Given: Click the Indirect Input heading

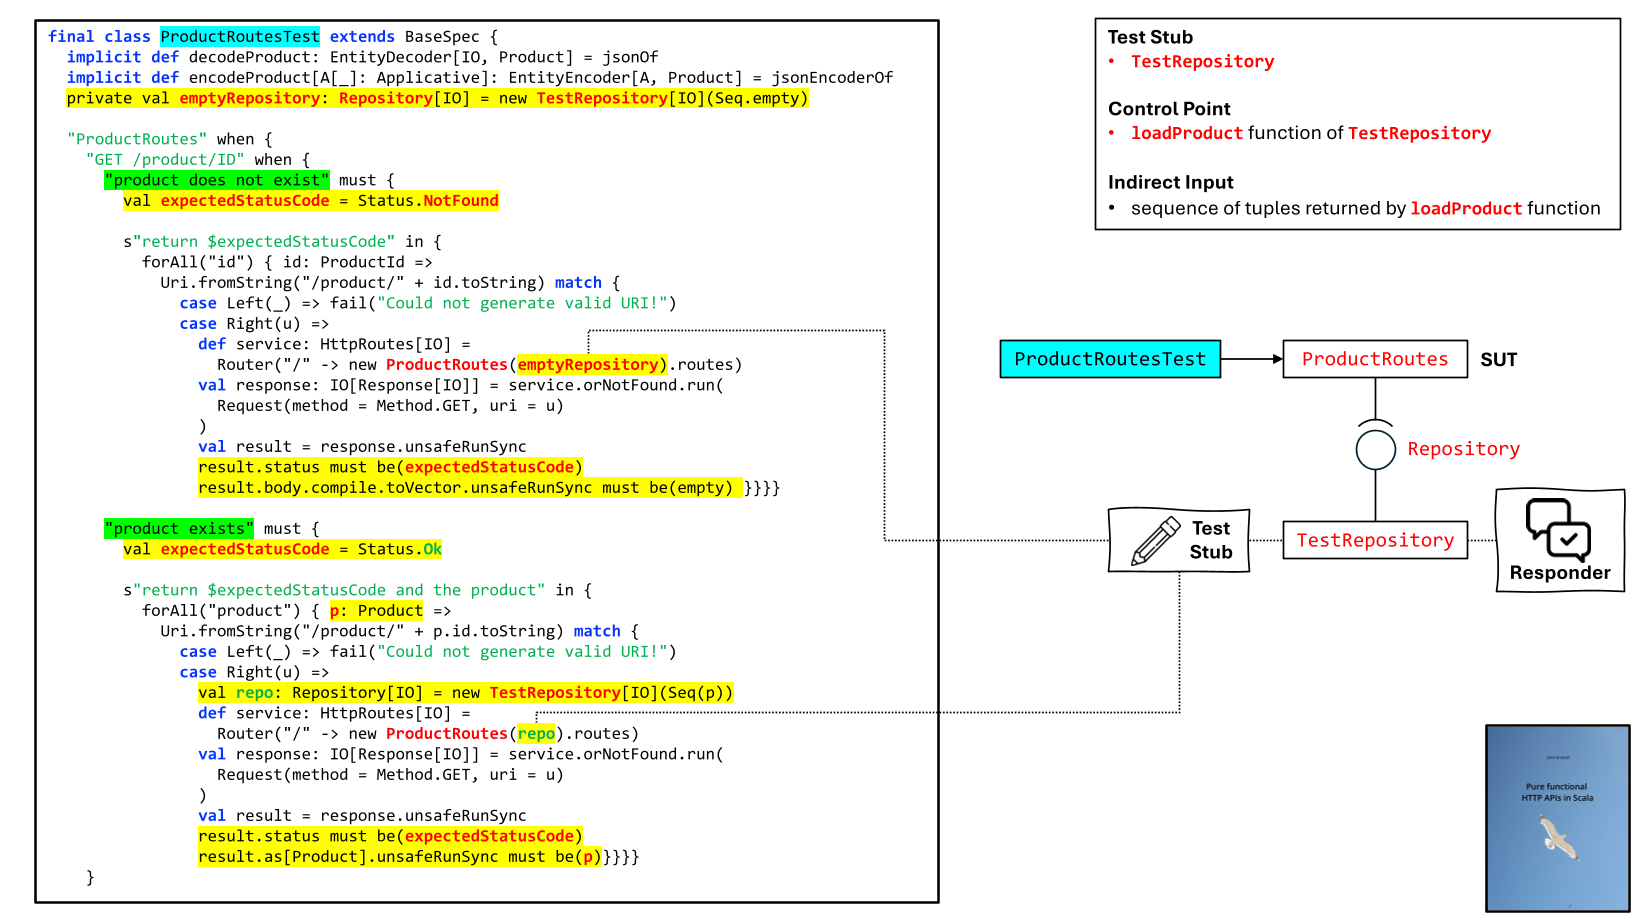Looking at the screenshot, I should pos(1171,182).
